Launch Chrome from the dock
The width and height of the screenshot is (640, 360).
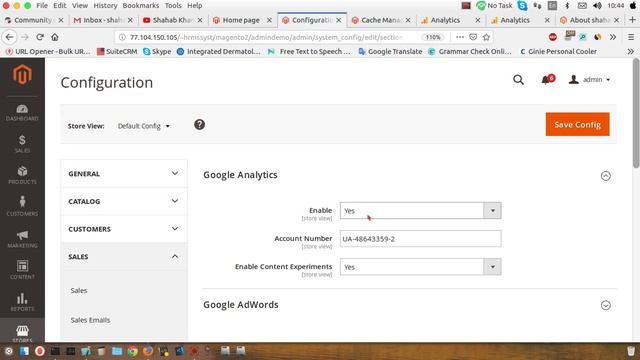133,351
